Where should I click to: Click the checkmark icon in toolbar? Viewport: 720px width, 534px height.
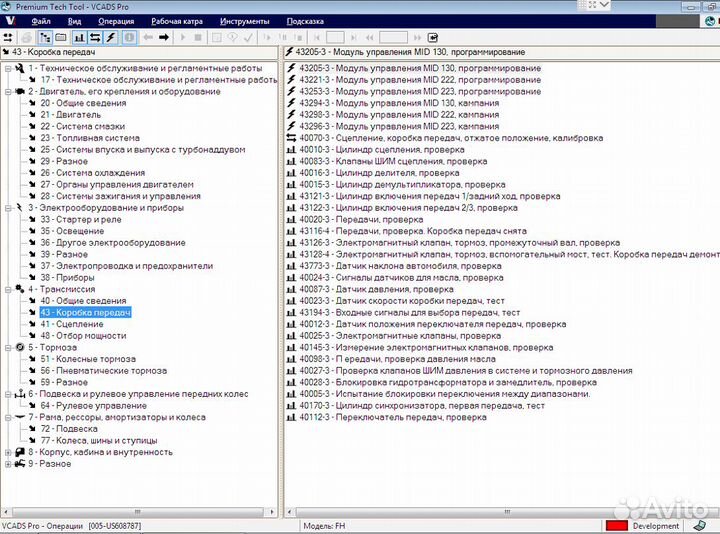[x=248, y=38]
